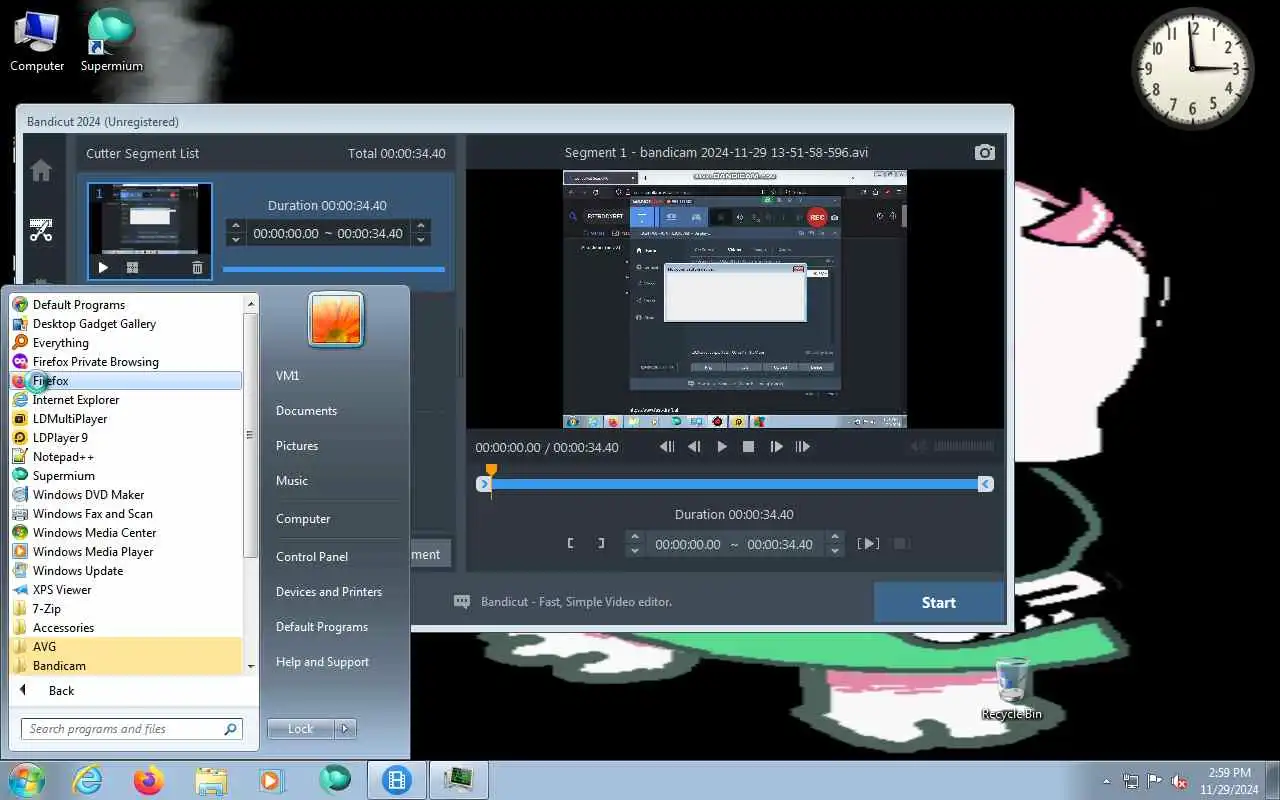Stop the preview playback

[748, 447]
